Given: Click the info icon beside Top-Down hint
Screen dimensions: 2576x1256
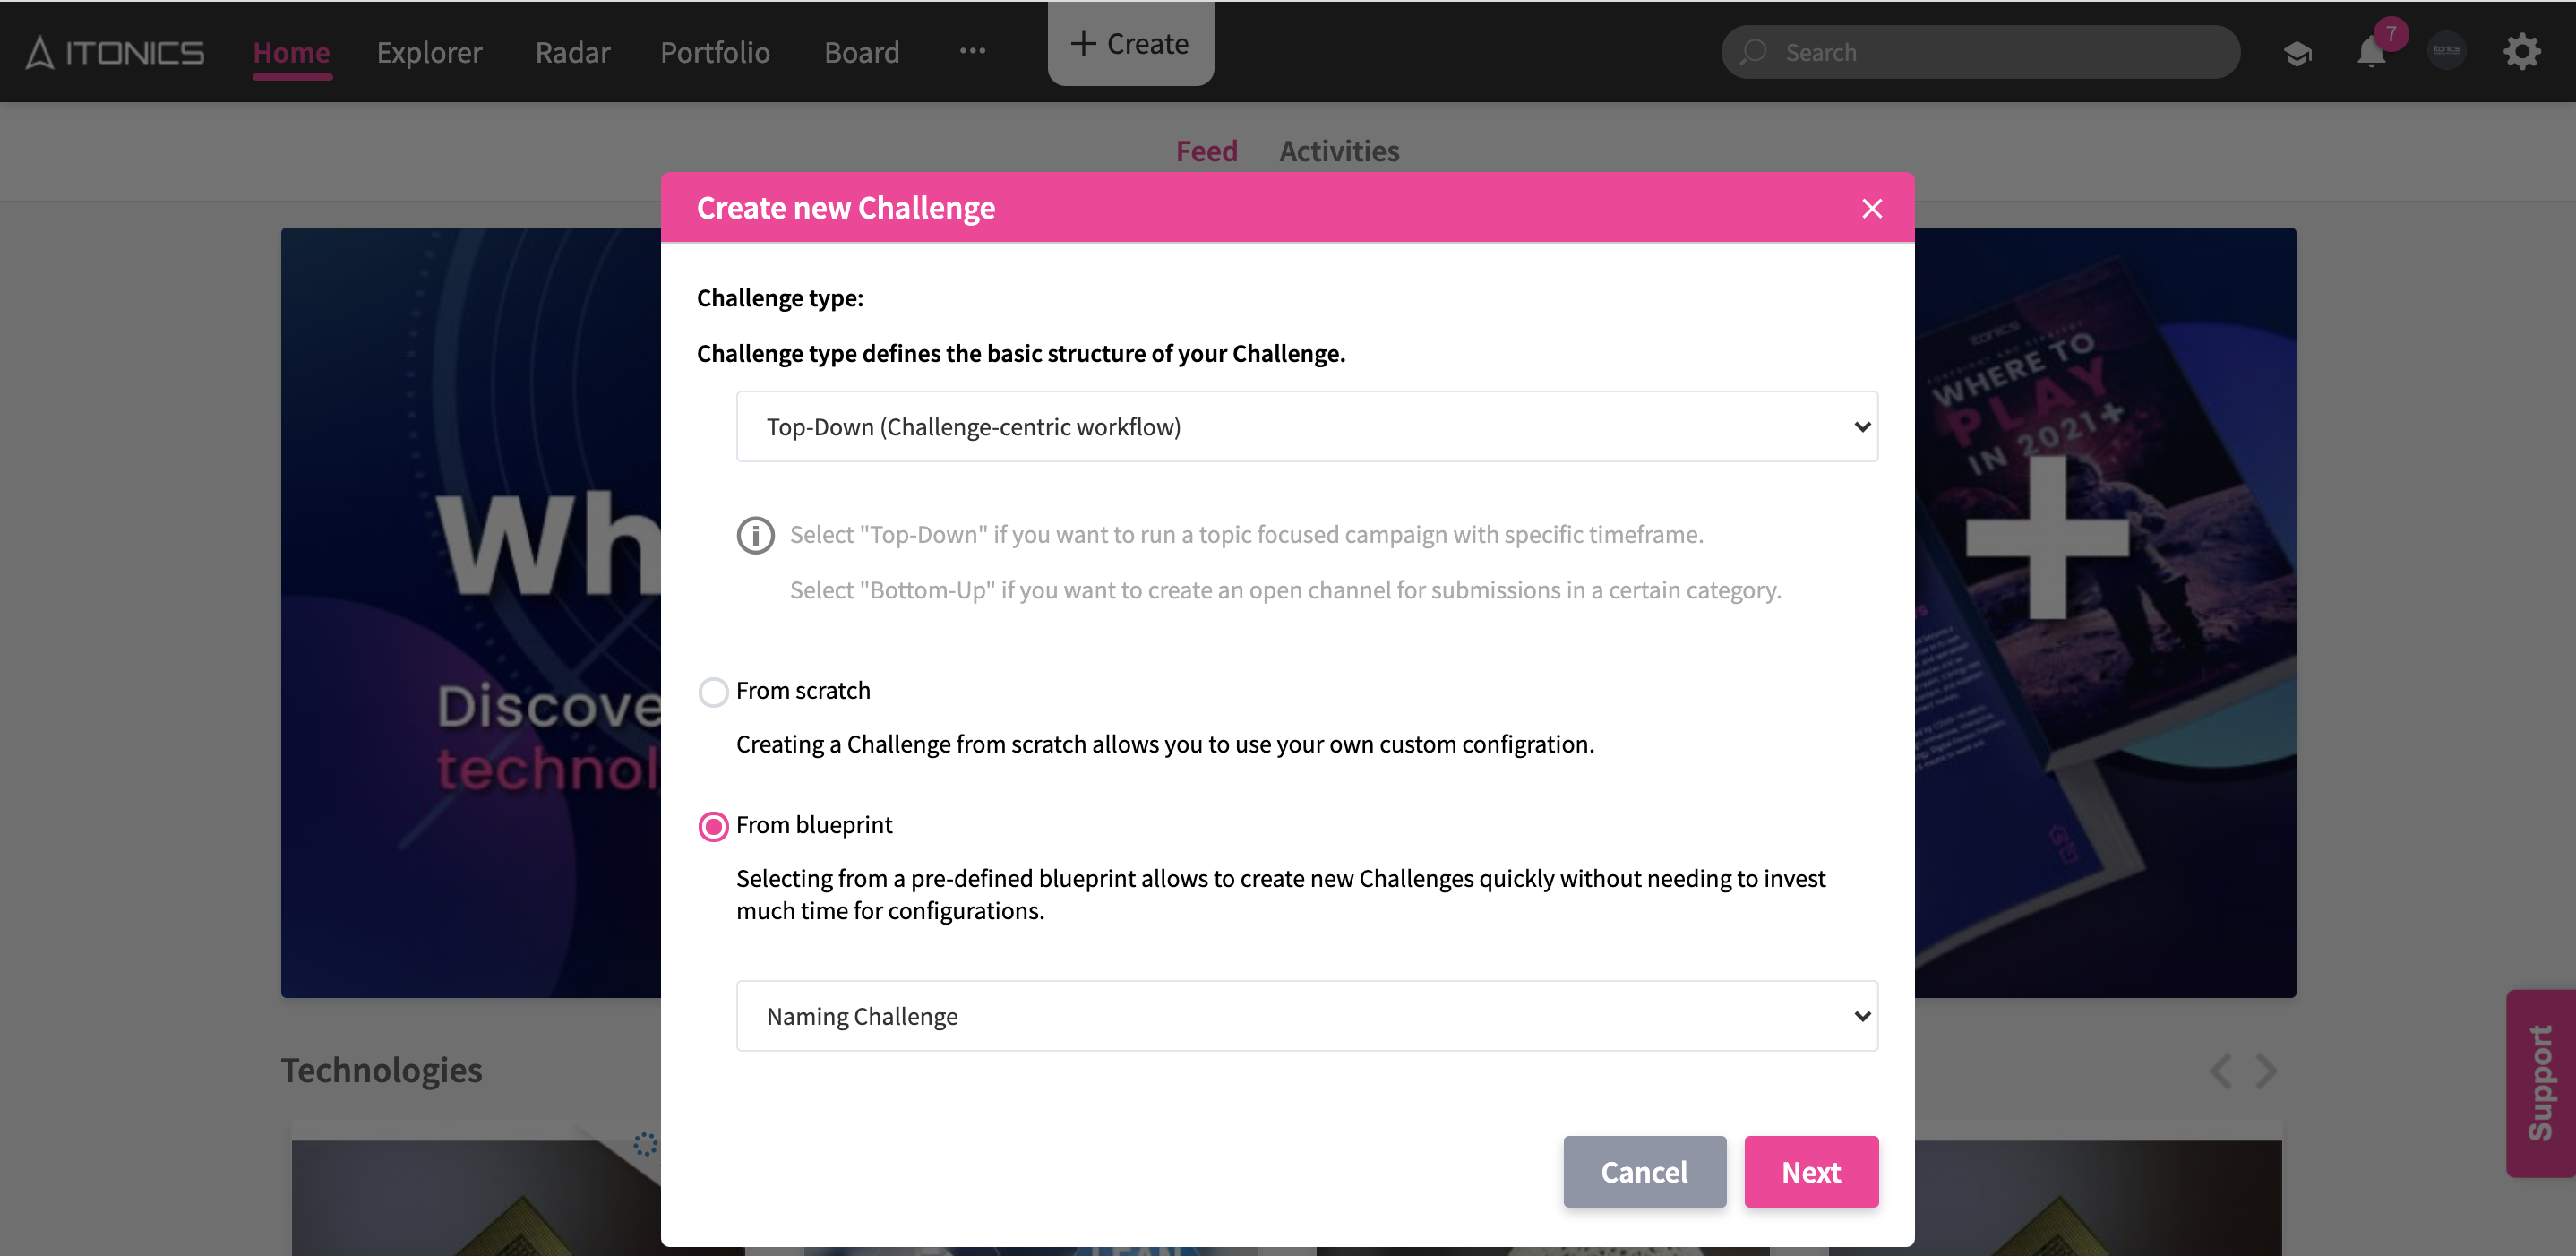Looking at the screenshot, I should 755,535.
